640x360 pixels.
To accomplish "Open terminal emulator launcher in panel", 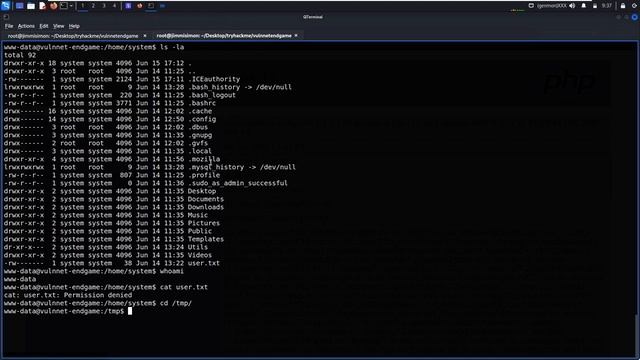I will (x=64, y=6).
